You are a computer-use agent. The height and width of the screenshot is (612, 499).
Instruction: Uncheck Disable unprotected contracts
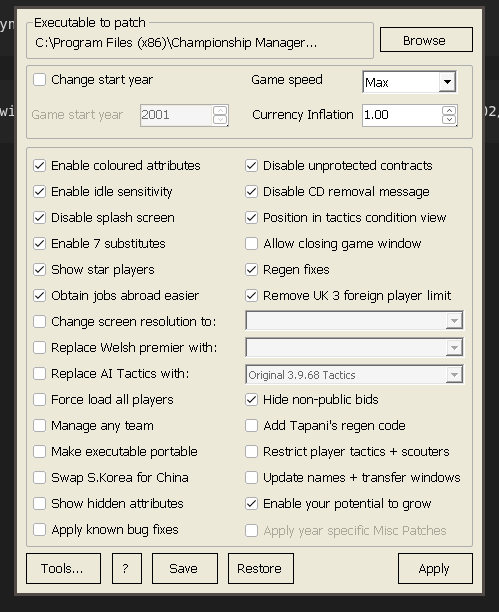pyautogui.click(x=251, y=165)
